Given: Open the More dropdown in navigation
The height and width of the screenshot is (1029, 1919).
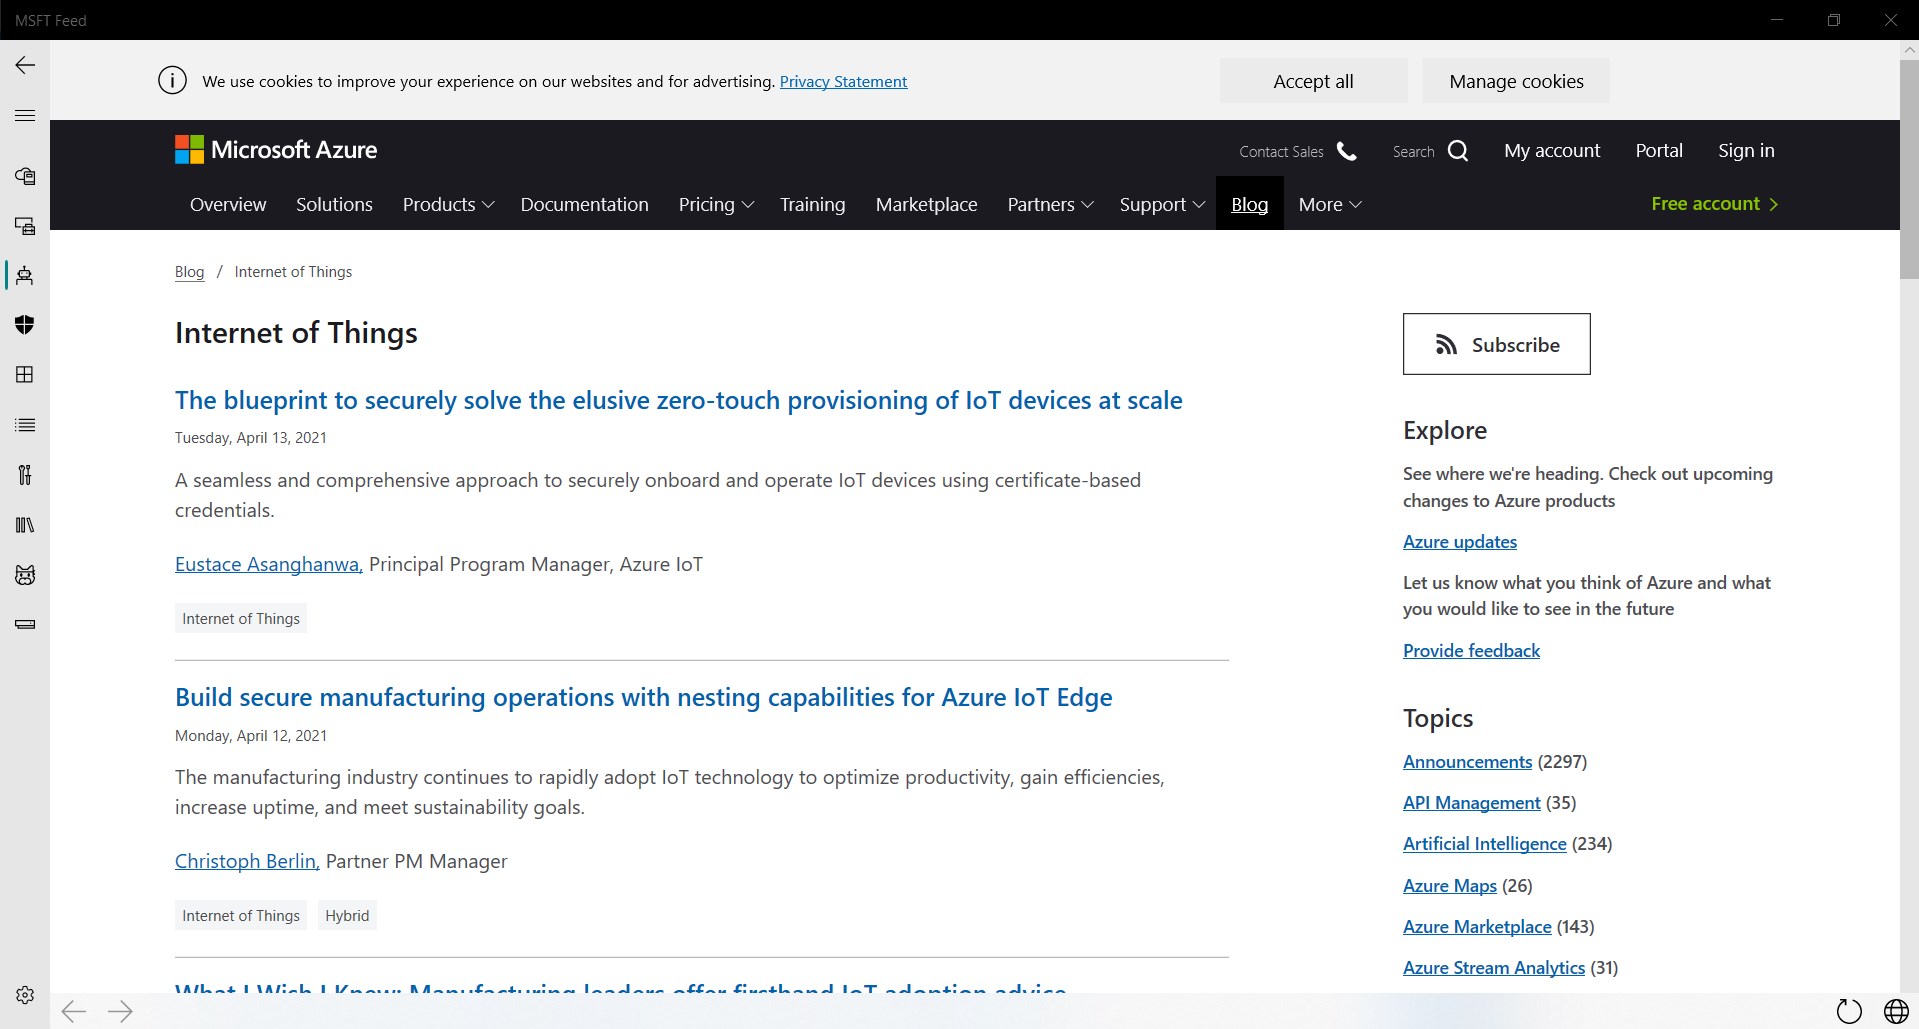Looking at the screenshot, I should [x=1329, y=205].
